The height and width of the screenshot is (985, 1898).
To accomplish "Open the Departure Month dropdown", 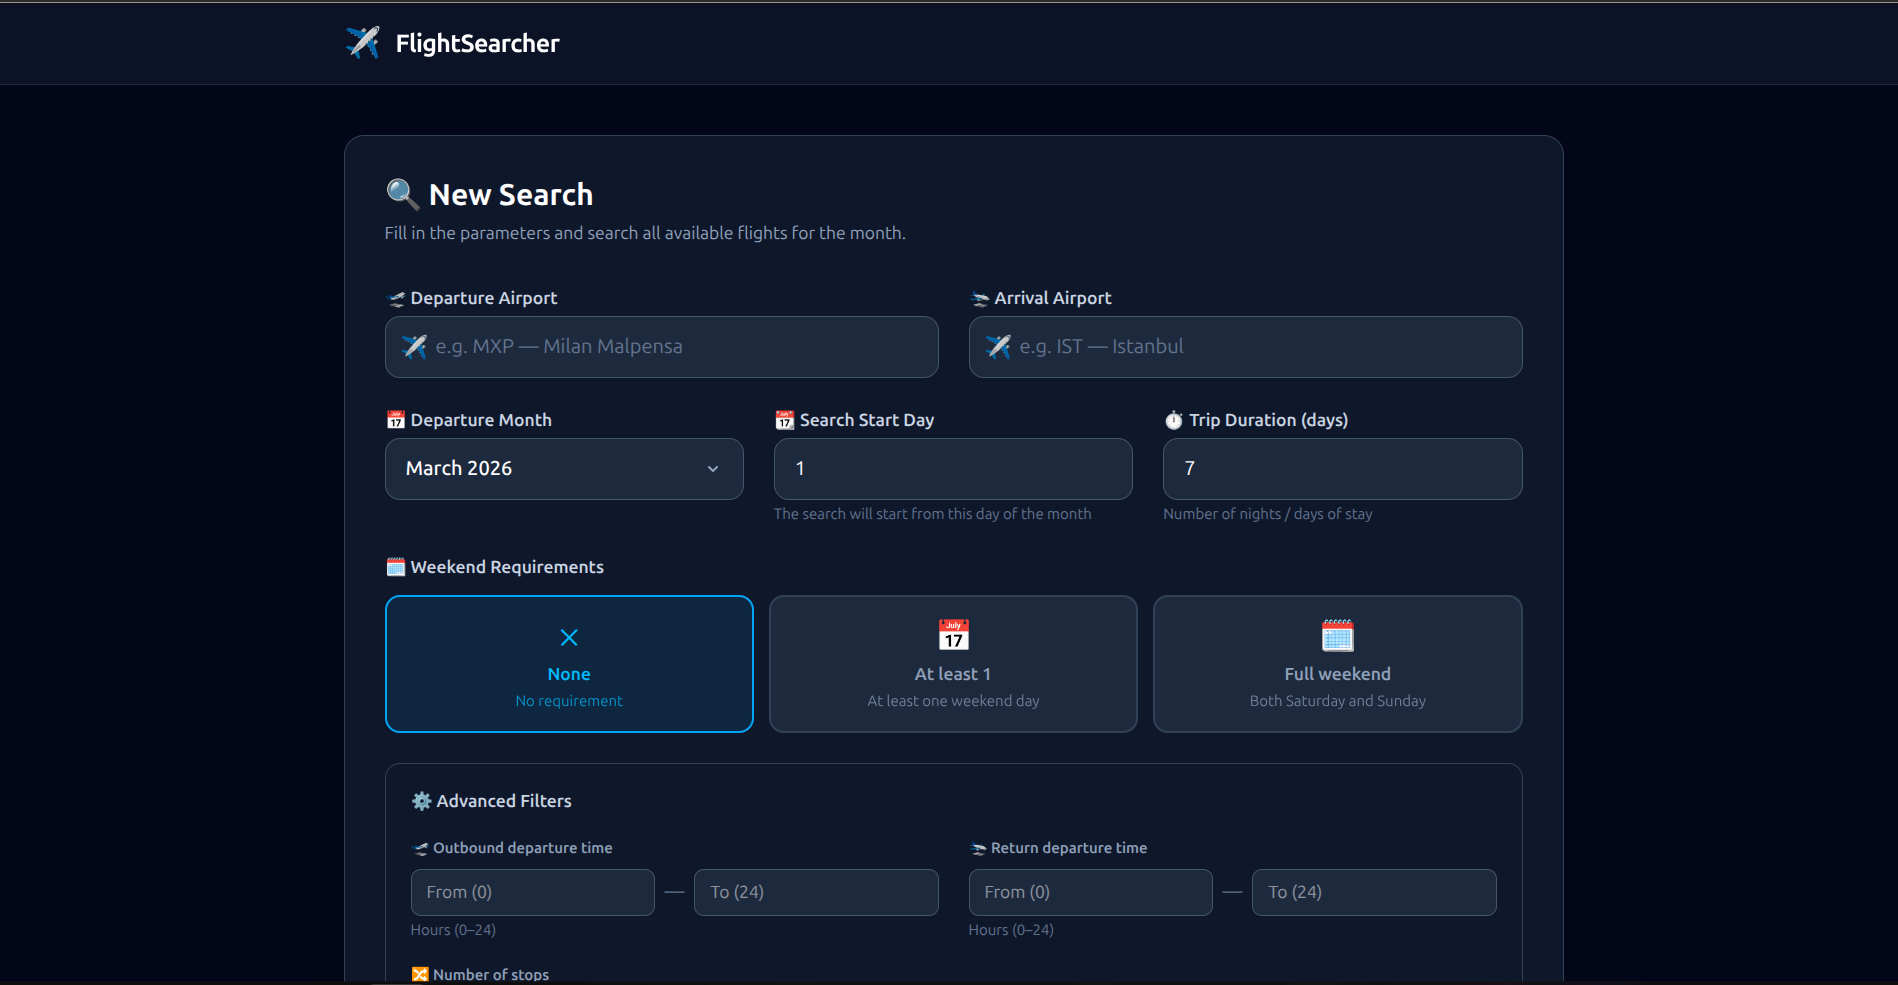I will coord(563,468).
